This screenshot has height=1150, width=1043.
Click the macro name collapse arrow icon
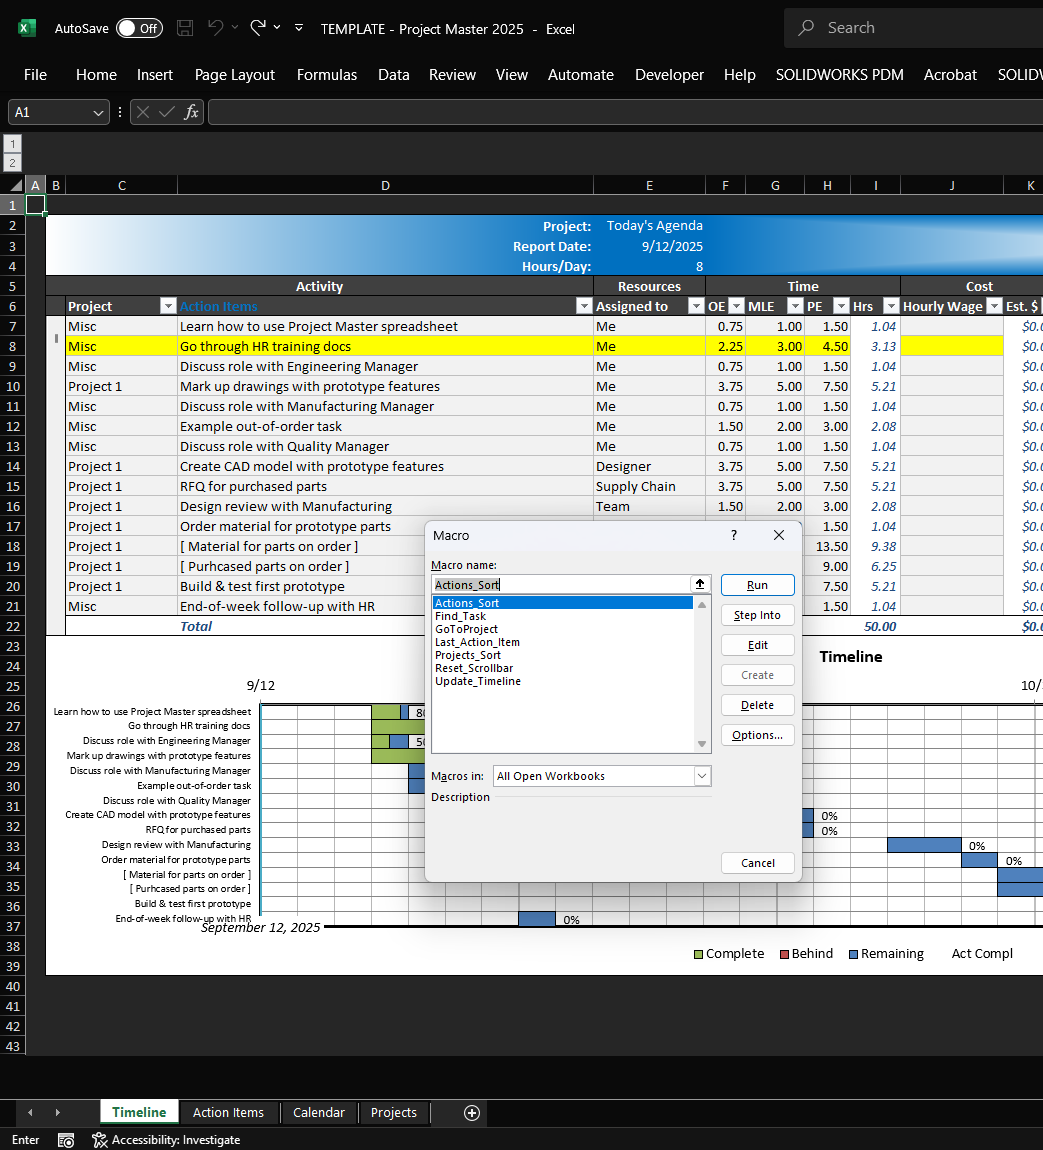pyautogui.click(x=700, y=584)
